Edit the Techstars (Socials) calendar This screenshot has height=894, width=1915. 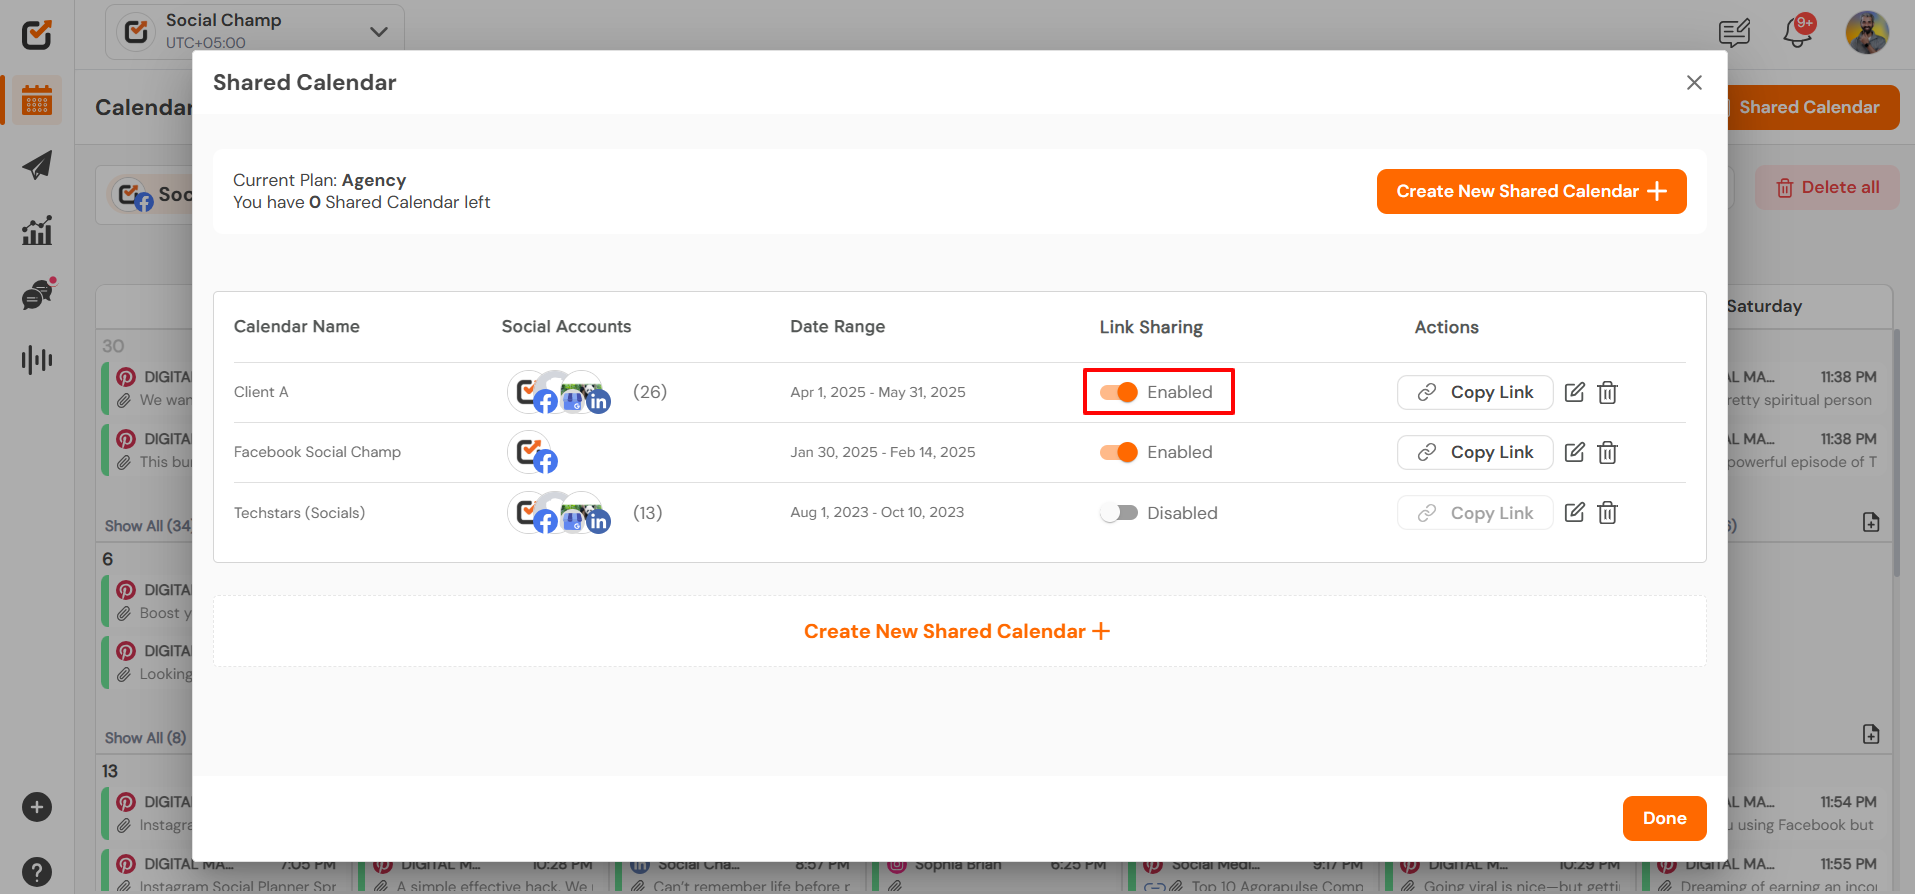point(1574,512)
